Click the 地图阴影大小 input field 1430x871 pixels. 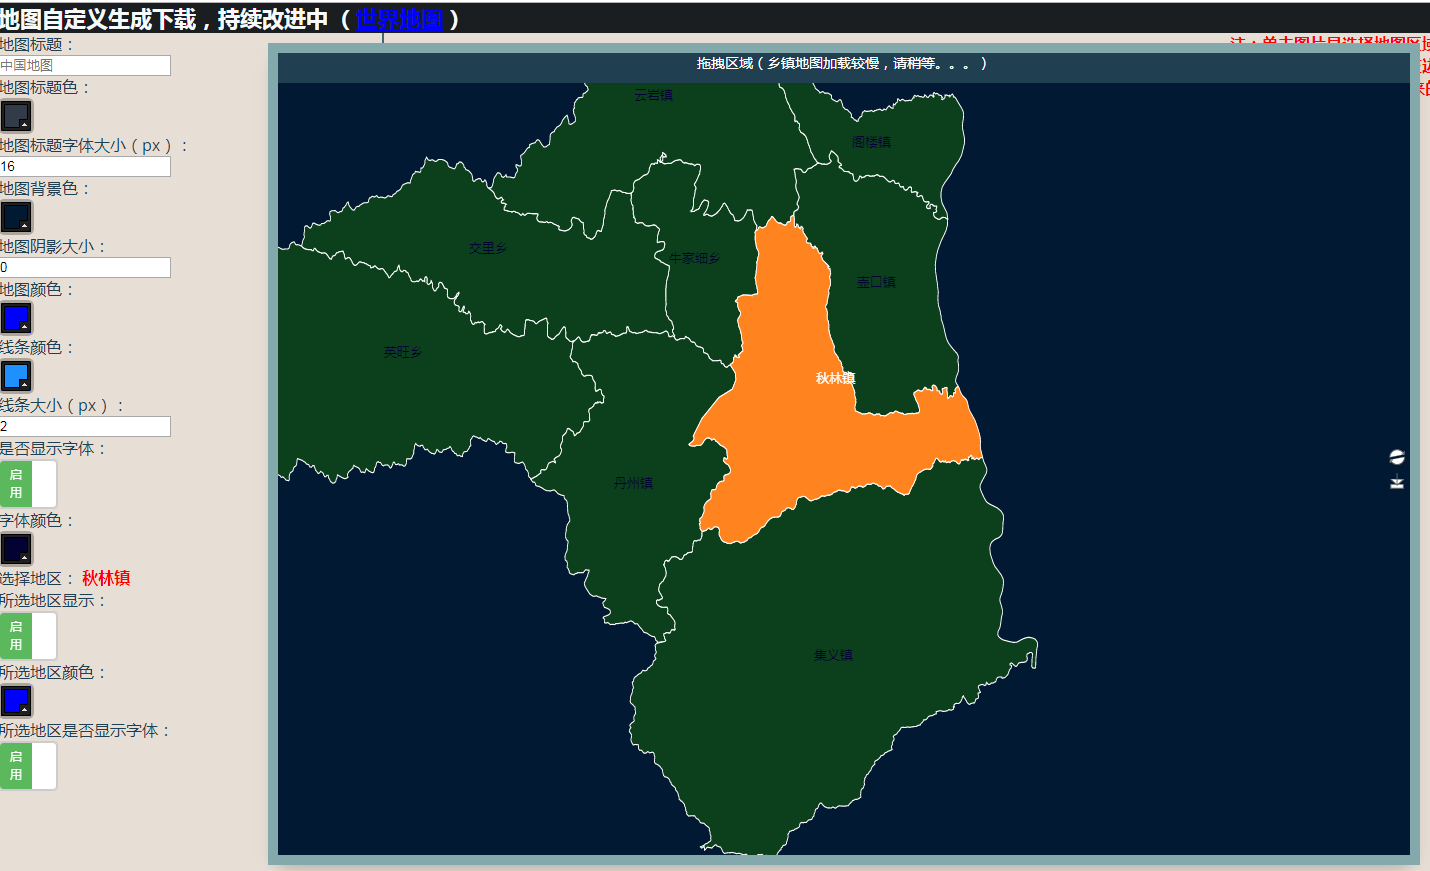[x=85, y=267]
